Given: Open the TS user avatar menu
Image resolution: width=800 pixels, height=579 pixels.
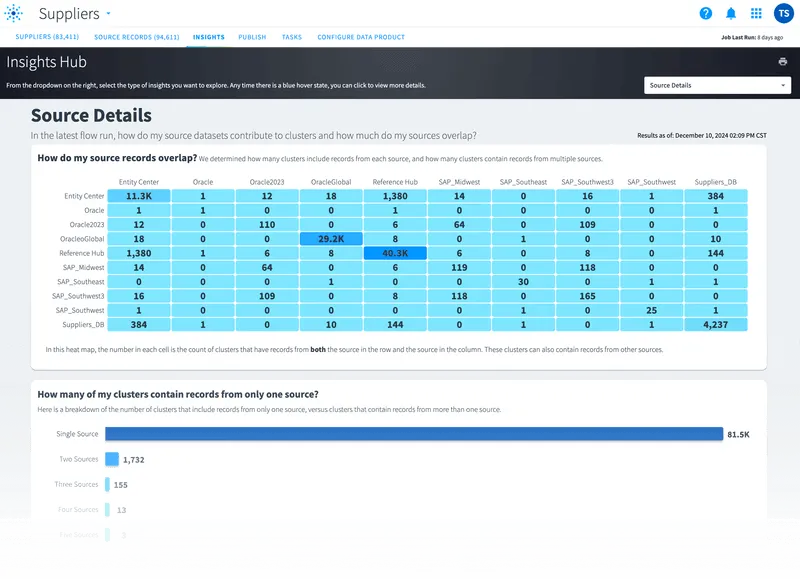Looking at the screenshot, I should point(784,13).
